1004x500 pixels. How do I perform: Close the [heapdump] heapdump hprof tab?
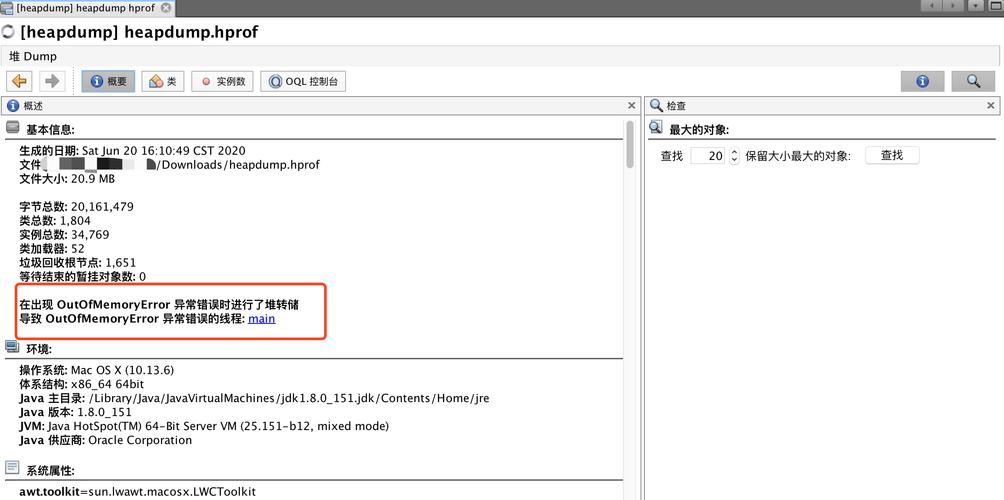pos(166,8)
